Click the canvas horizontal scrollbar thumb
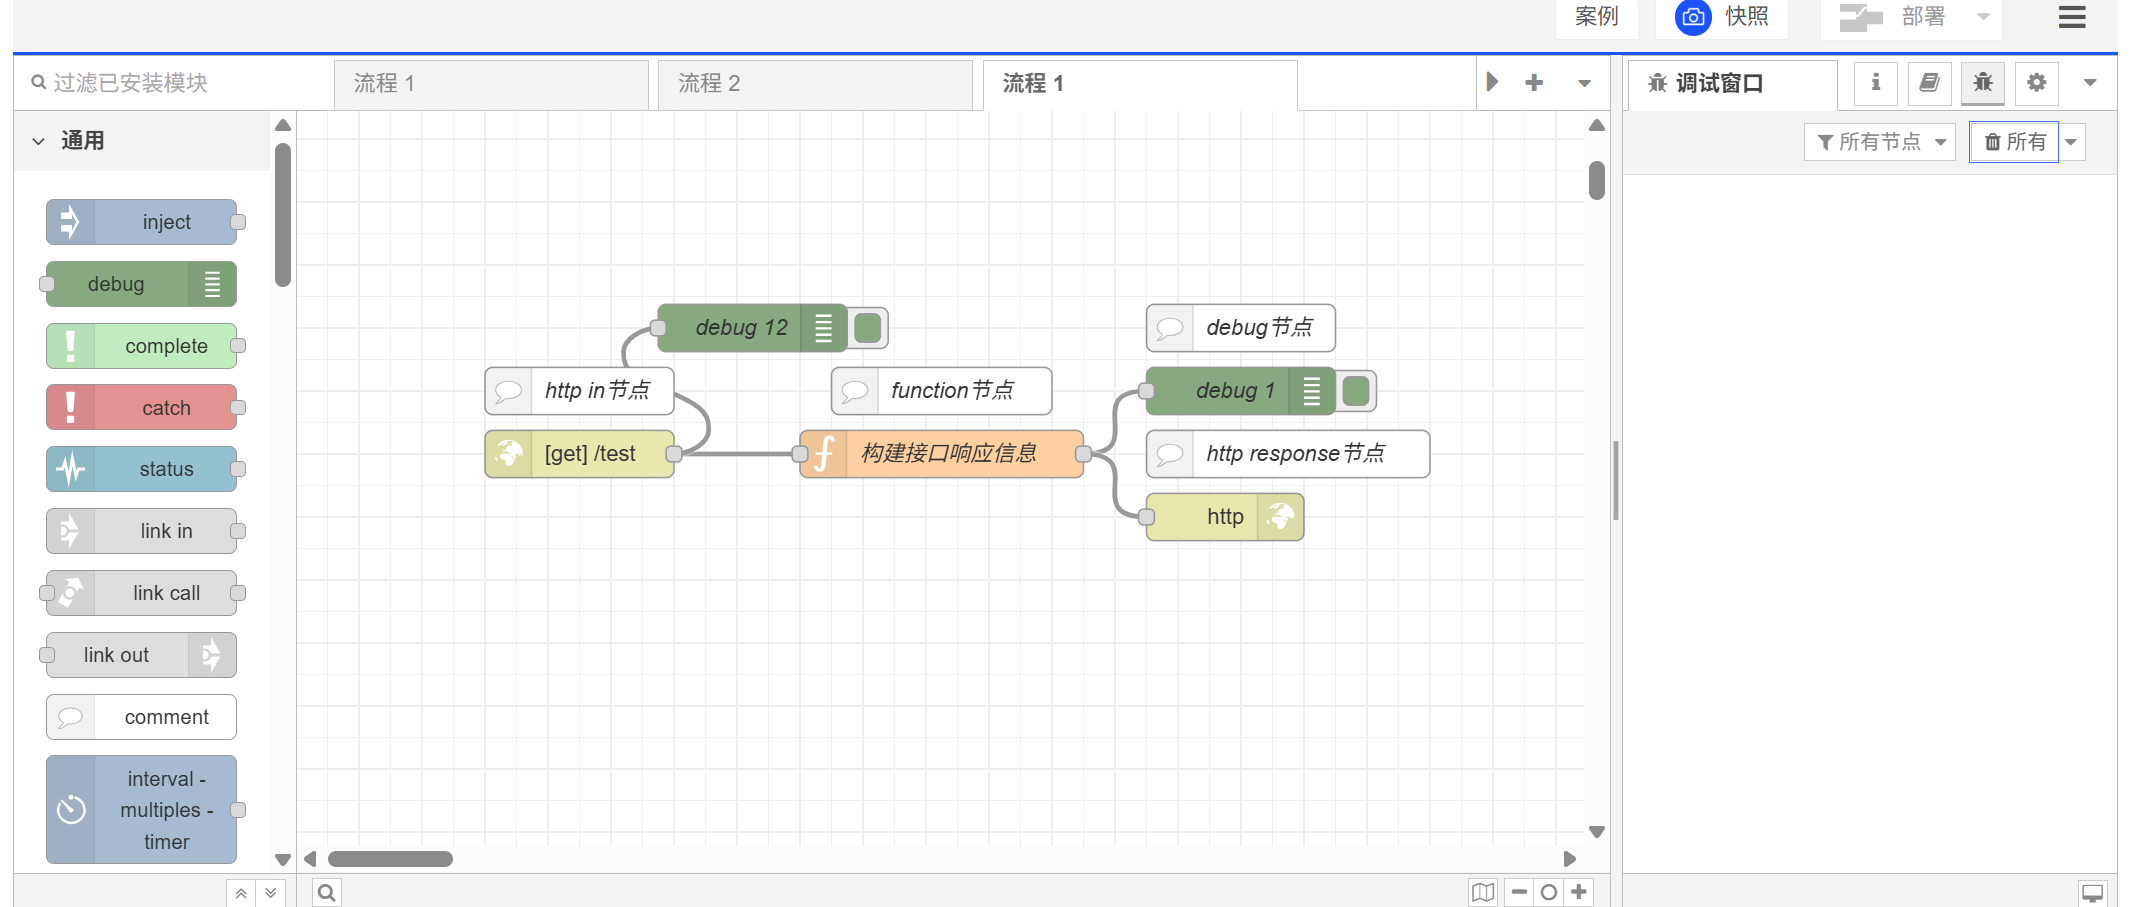2134x907 pixels. 390,859
